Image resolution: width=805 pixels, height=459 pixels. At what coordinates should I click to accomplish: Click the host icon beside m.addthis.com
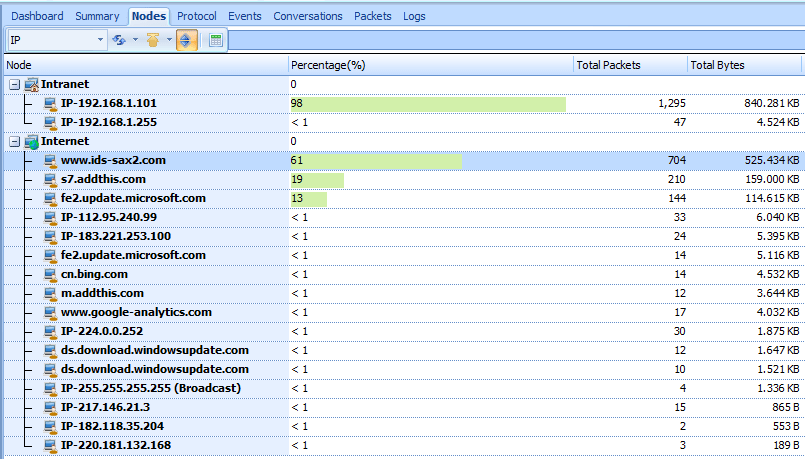click(50, 294)
